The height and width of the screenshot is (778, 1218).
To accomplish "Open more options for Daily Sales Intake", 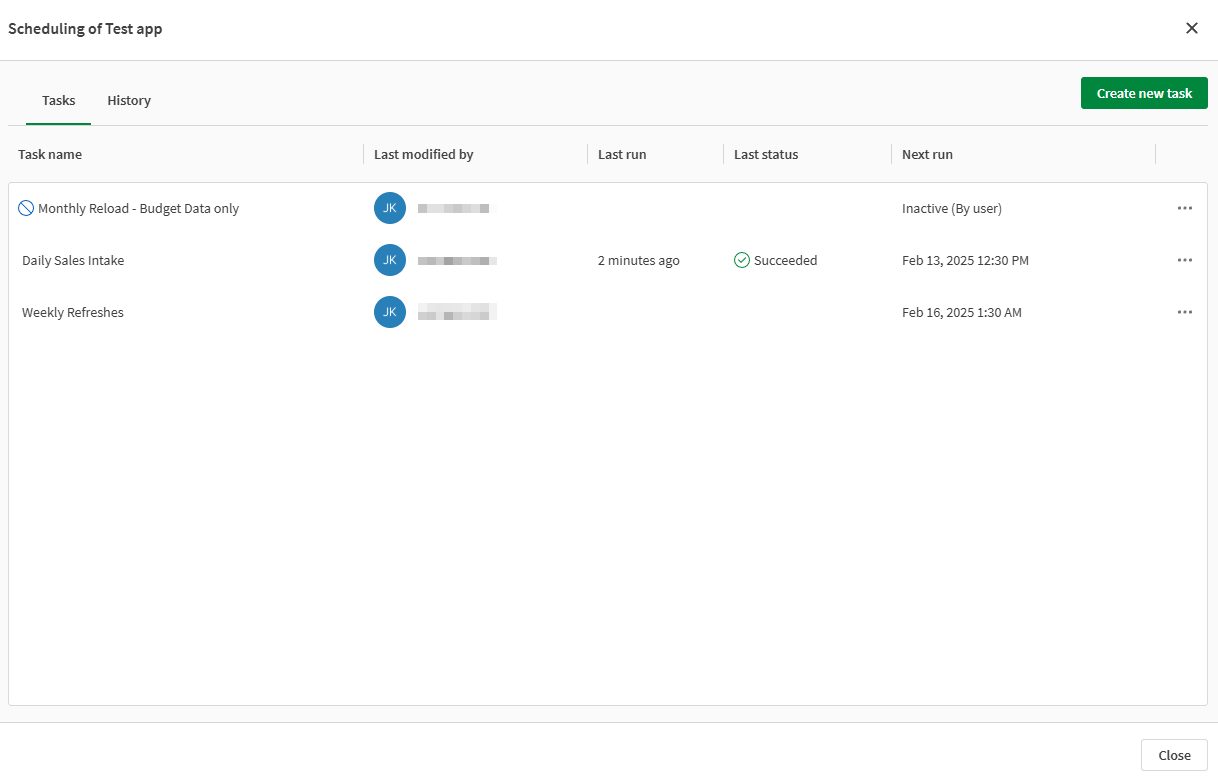I will point(1184,260).
